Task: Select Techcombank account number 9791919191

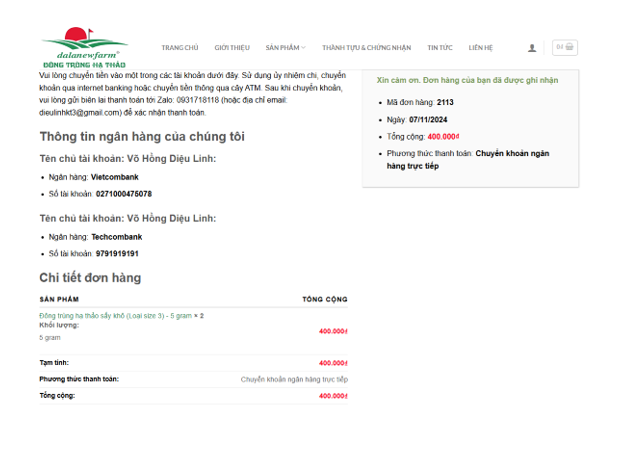Action: click(117, 254)
